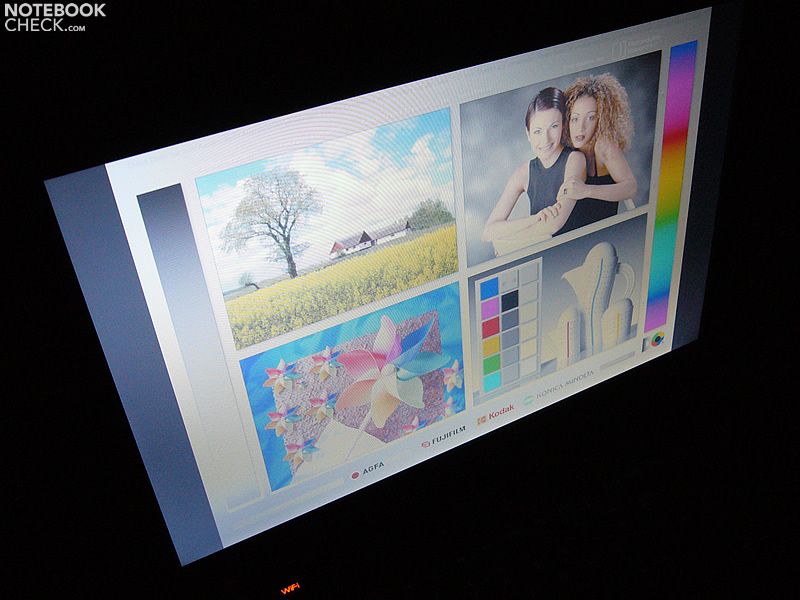Pick the magenta swatch in color chart

pos(490,309)
